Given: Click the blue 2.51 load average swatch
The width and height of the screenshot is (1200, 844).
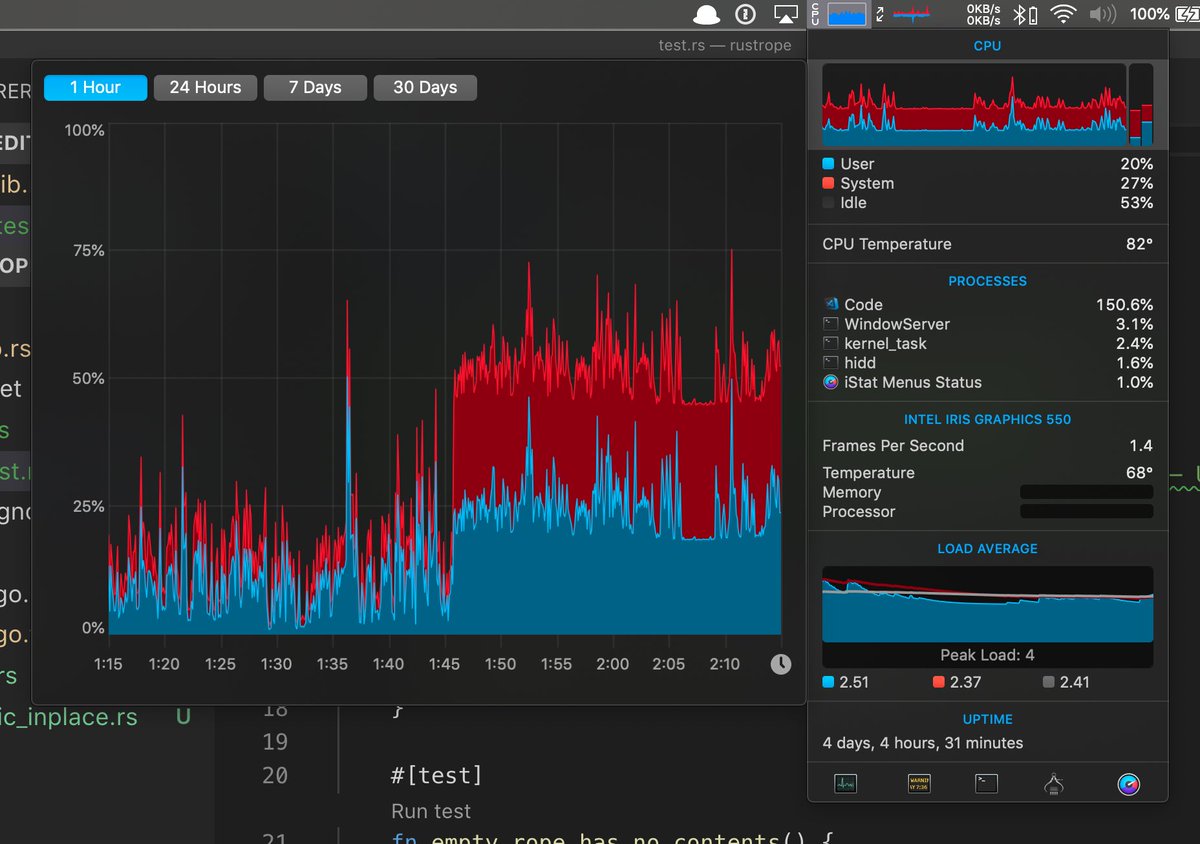Looking at the screenshot, I should pyautogui.click(x=828, y=682).
